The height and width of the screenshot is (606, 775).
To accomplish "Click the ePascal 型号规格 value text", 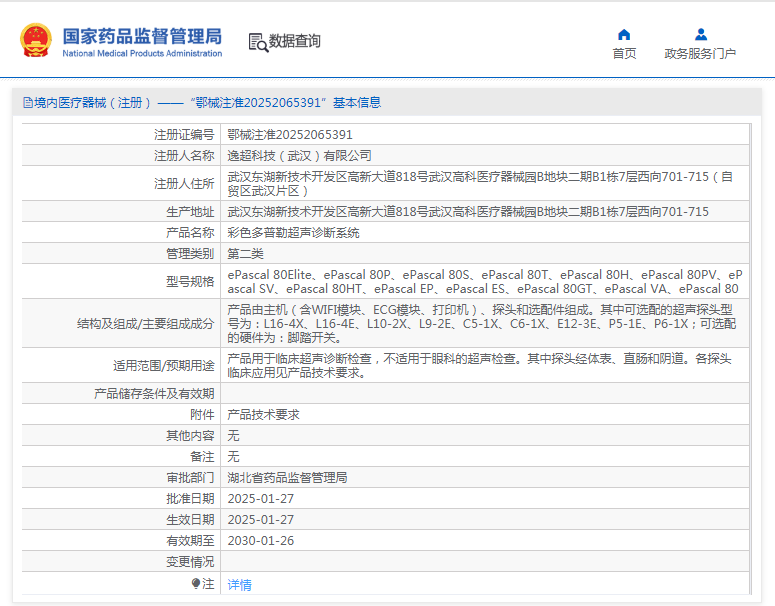I will click(x=484, y=281).
